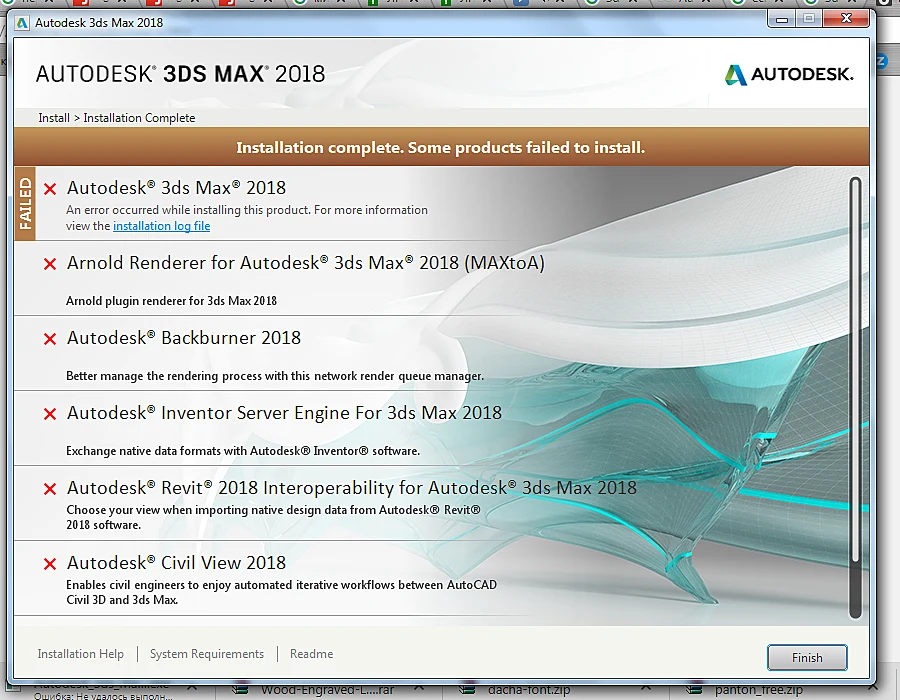Close the installer window with the red X

[x=846, y=19]
